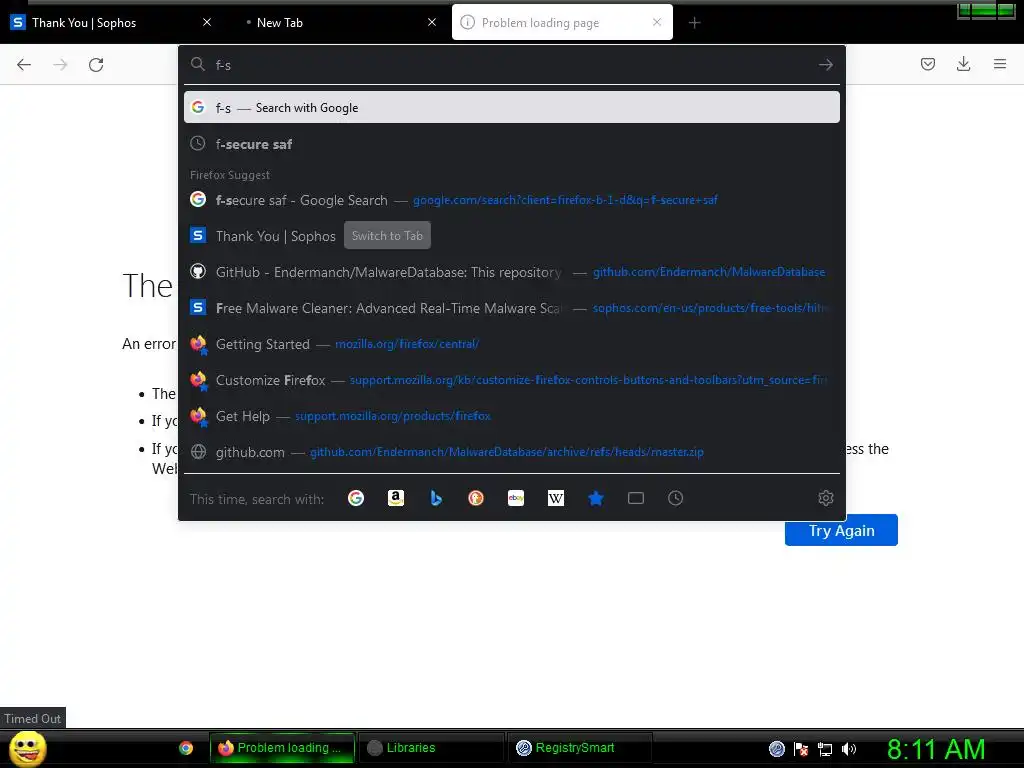Open 'f-secure saf - Google Search' suggestion
Viewport: 1024px width, 768px height.
click(x=512, y=200)
